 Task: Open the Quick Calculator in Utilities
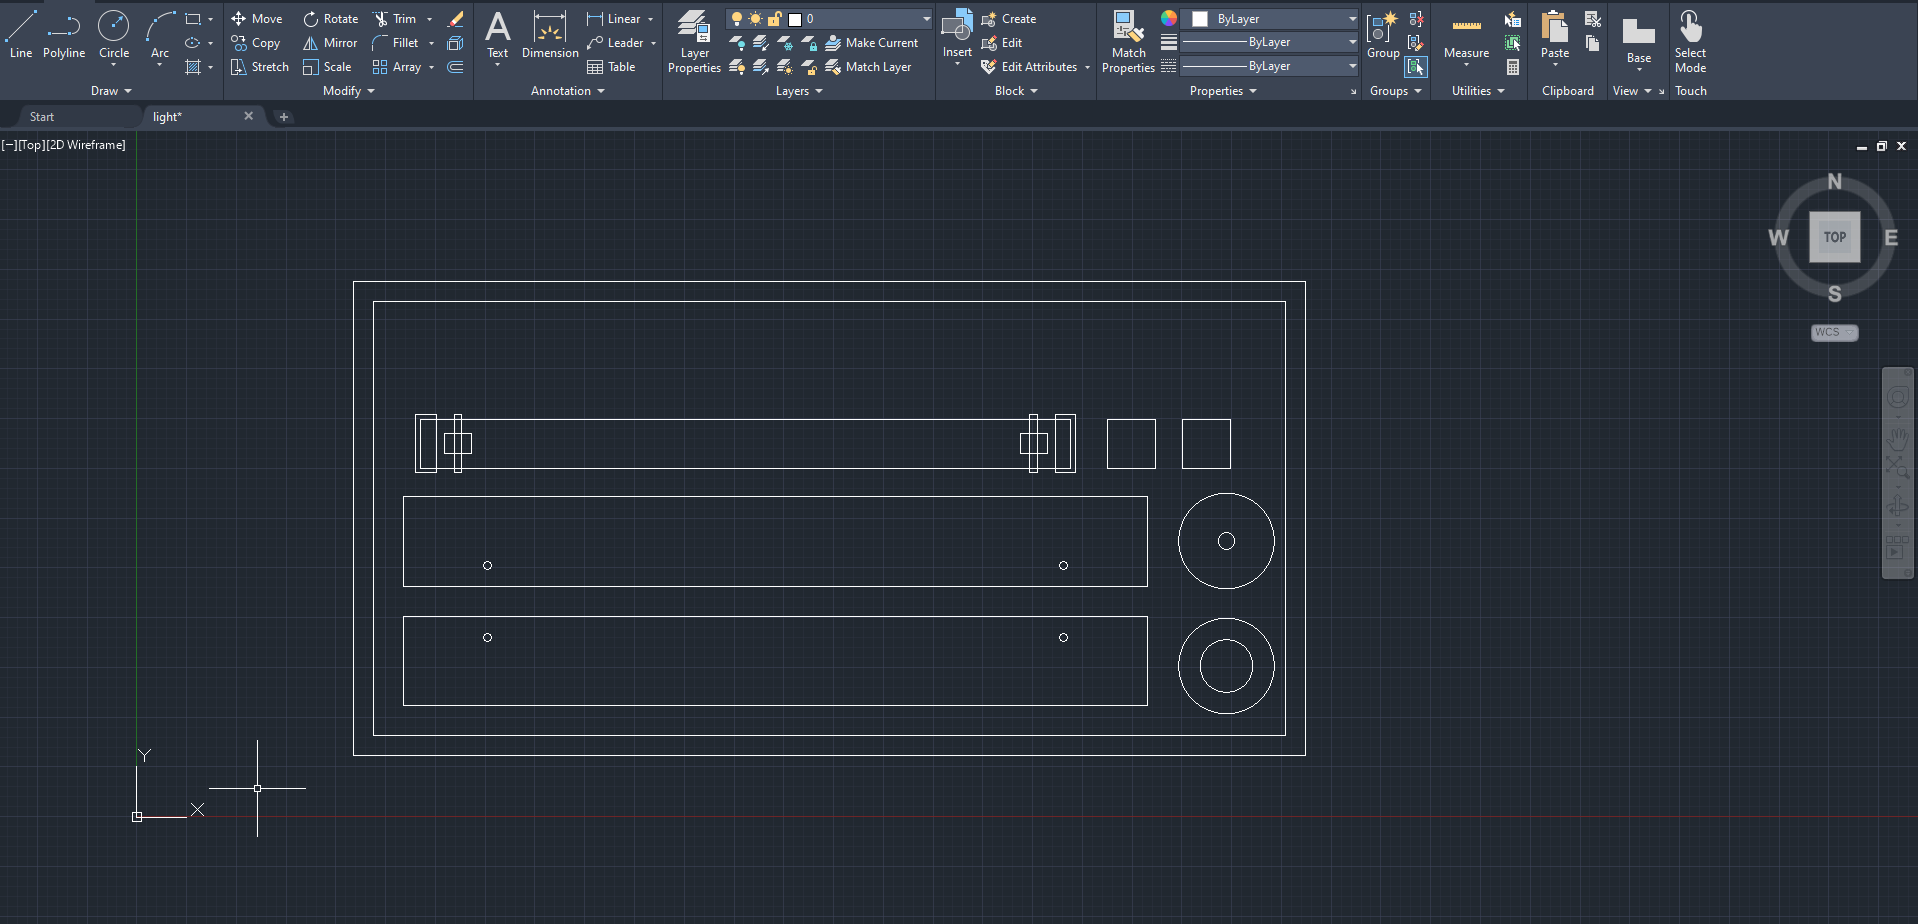pos(1512,67)
